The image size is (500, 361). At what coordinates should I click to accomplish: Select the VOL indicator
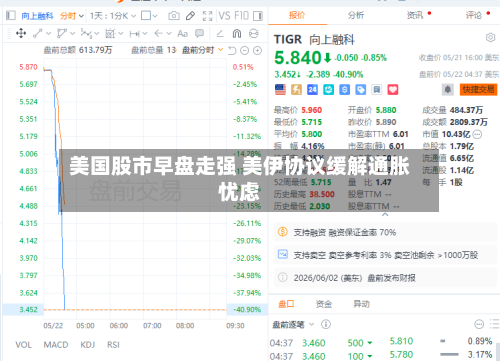coord(23,345)
